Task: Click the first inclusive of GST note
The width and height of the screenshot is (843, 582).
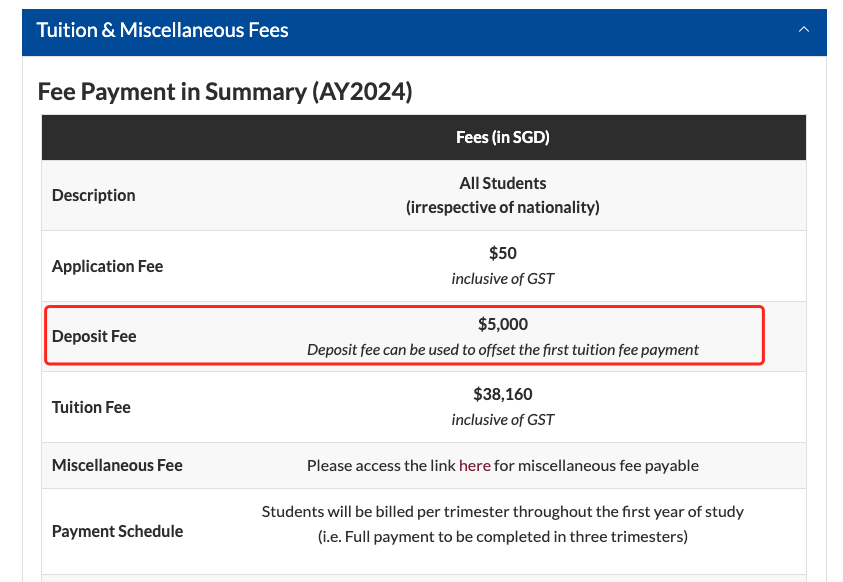Action: (503, 278)
